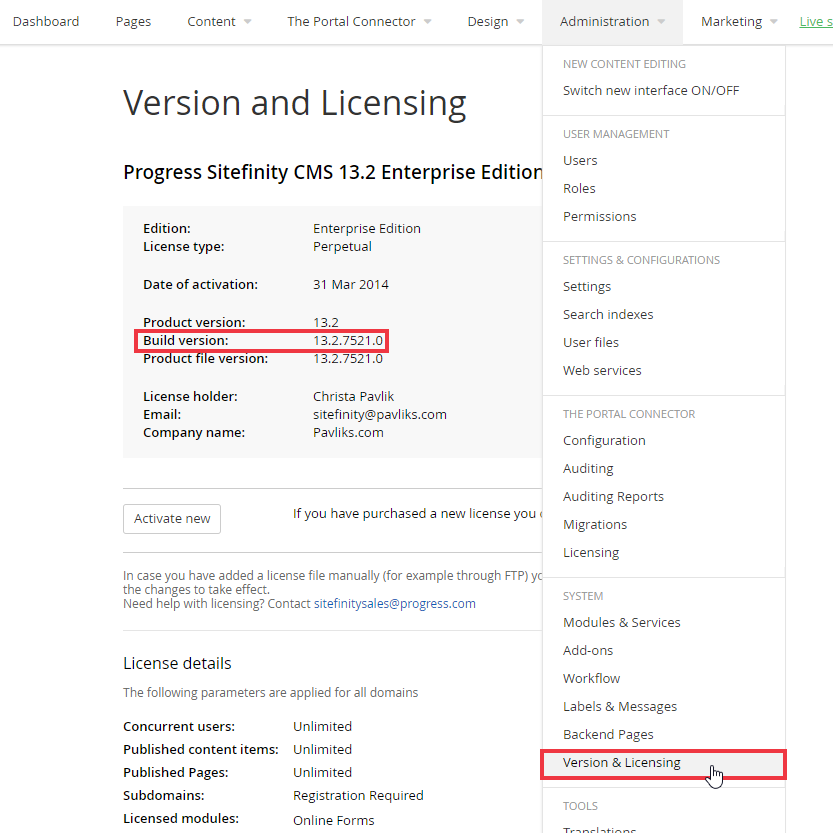
Task: Open the Live site link
Action: pos(816,21)
